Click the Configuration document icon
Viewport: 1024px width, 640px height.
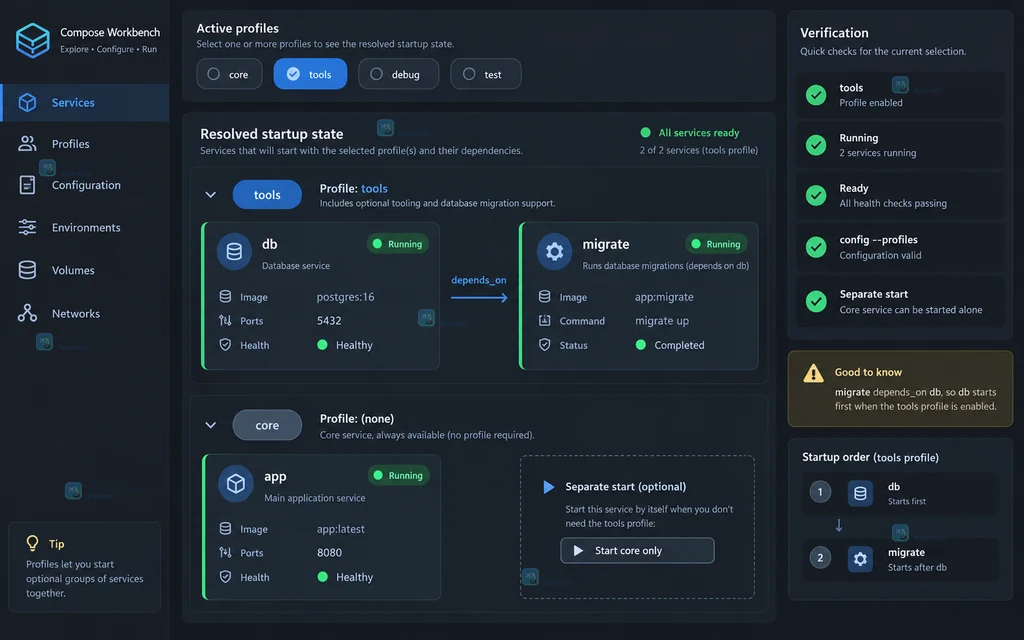coord(27,185)
